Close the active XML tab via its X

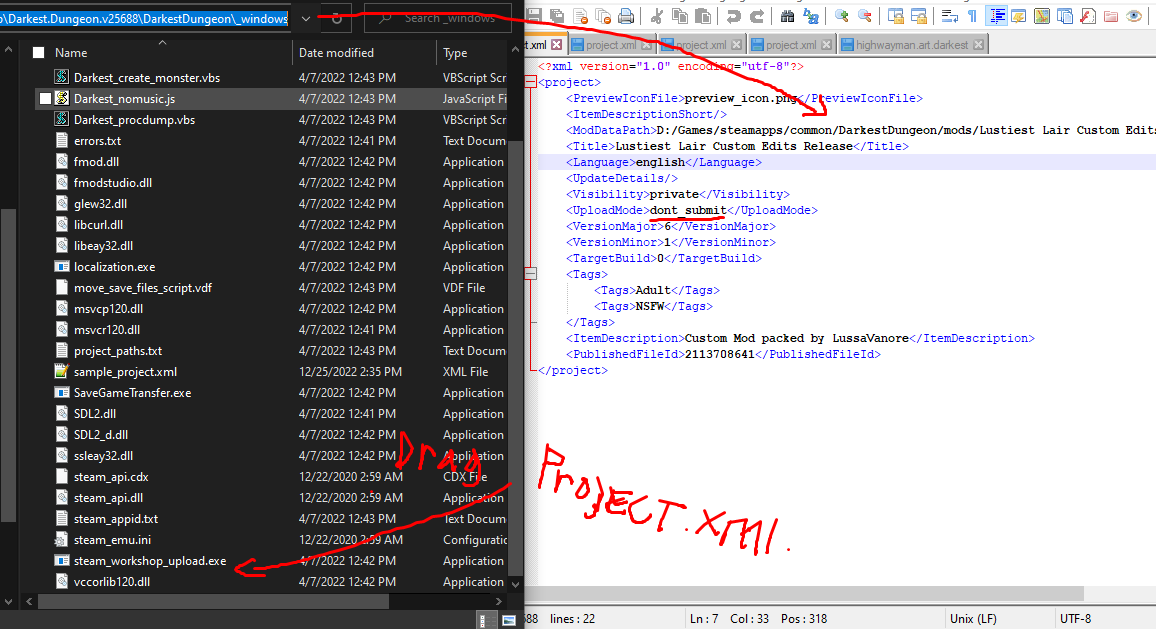(x=557, y=45)
